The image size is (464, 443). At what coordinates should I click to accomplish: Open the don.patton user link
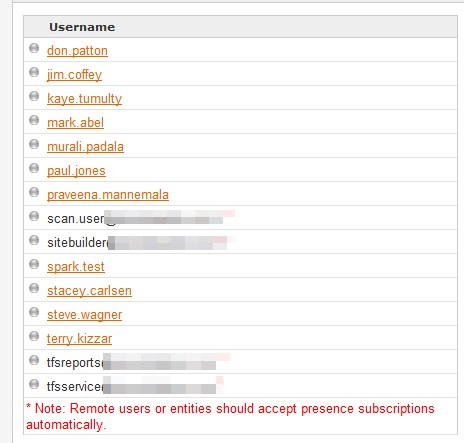77,51
